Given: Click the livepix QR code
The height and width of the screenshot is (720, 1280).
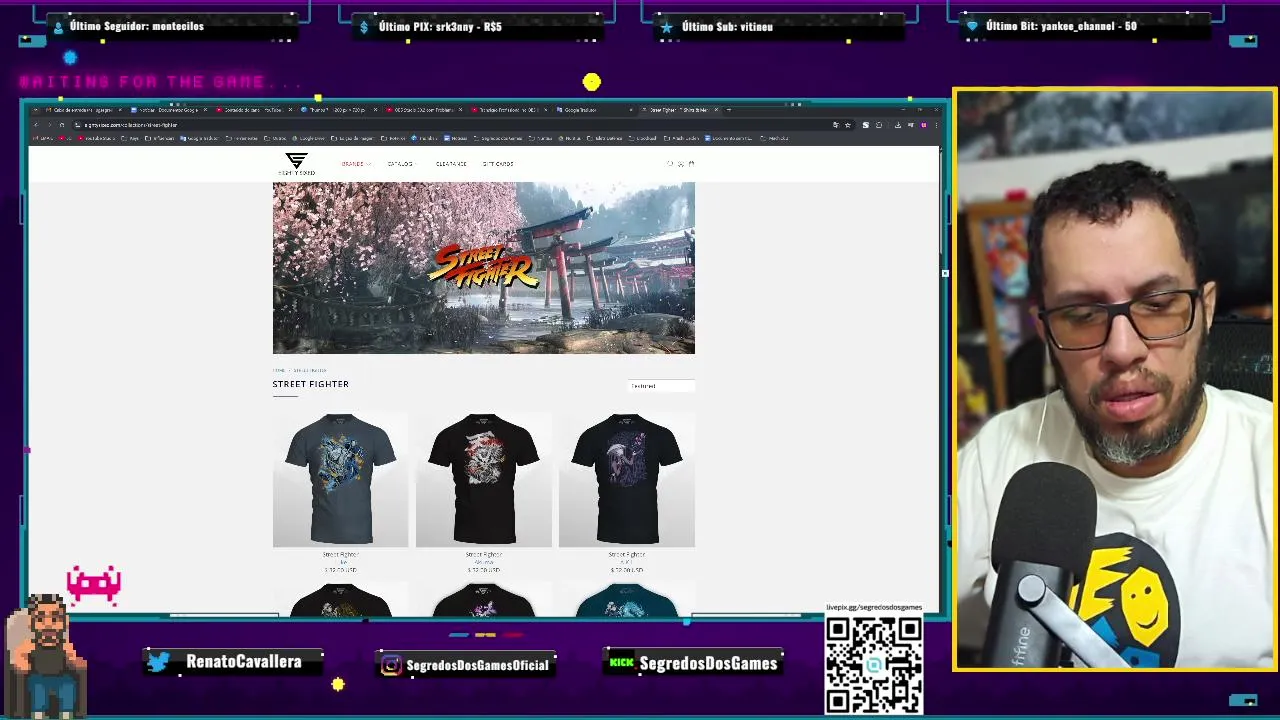Looking at the screenshot, I should (x=874, y=666).
